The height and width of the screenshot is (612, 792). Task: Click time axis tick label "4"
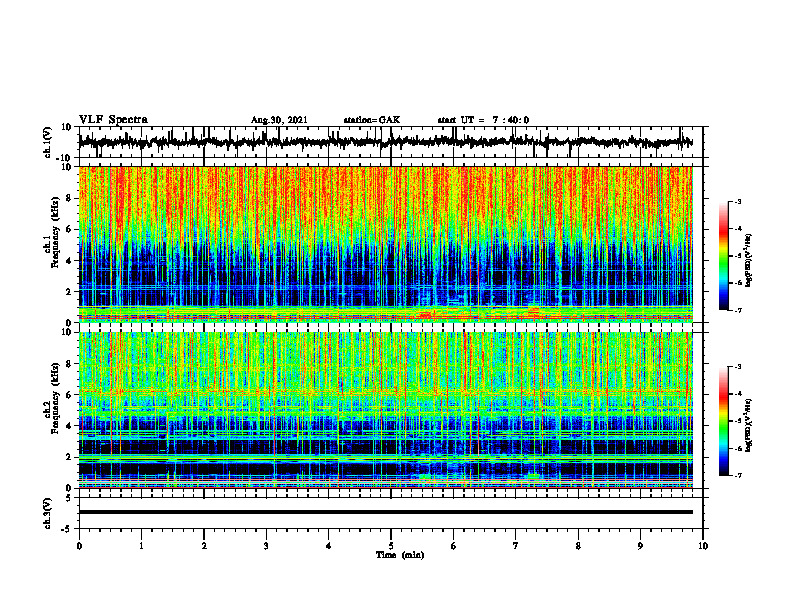coord(329,546)
